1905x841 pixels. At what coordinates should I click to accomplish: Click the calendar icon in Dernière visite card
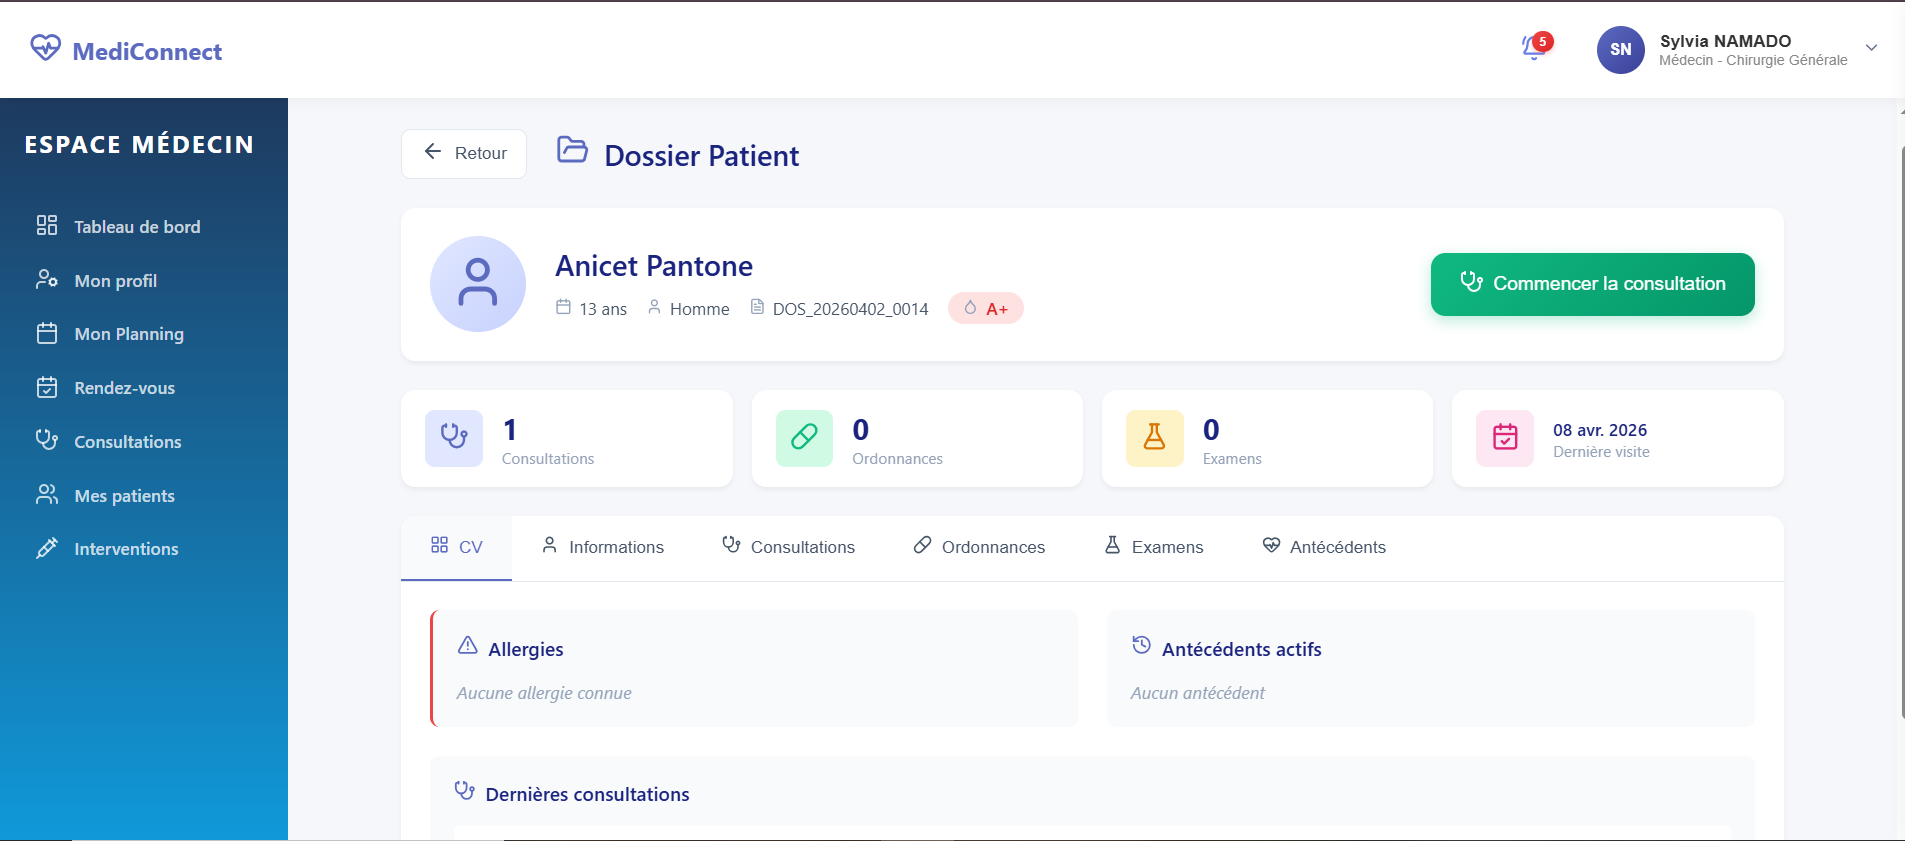(1505, 438)
